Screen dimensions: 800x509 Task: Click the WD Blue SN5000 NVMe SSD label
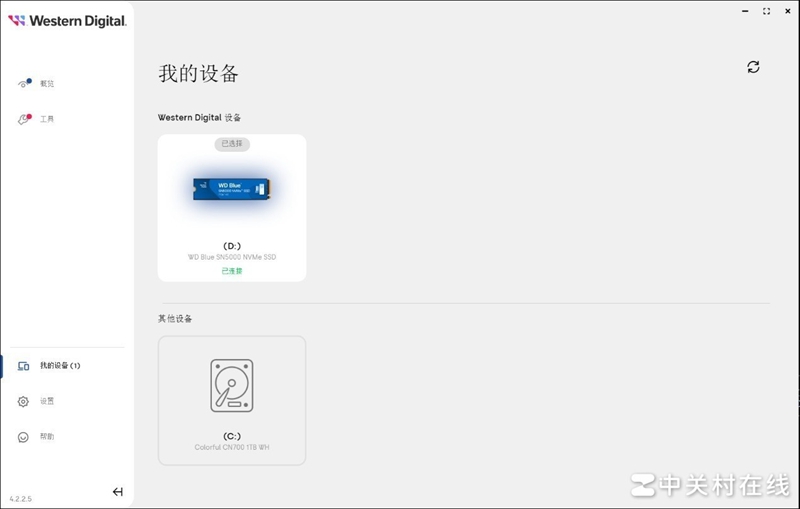[x=232, y=257]
